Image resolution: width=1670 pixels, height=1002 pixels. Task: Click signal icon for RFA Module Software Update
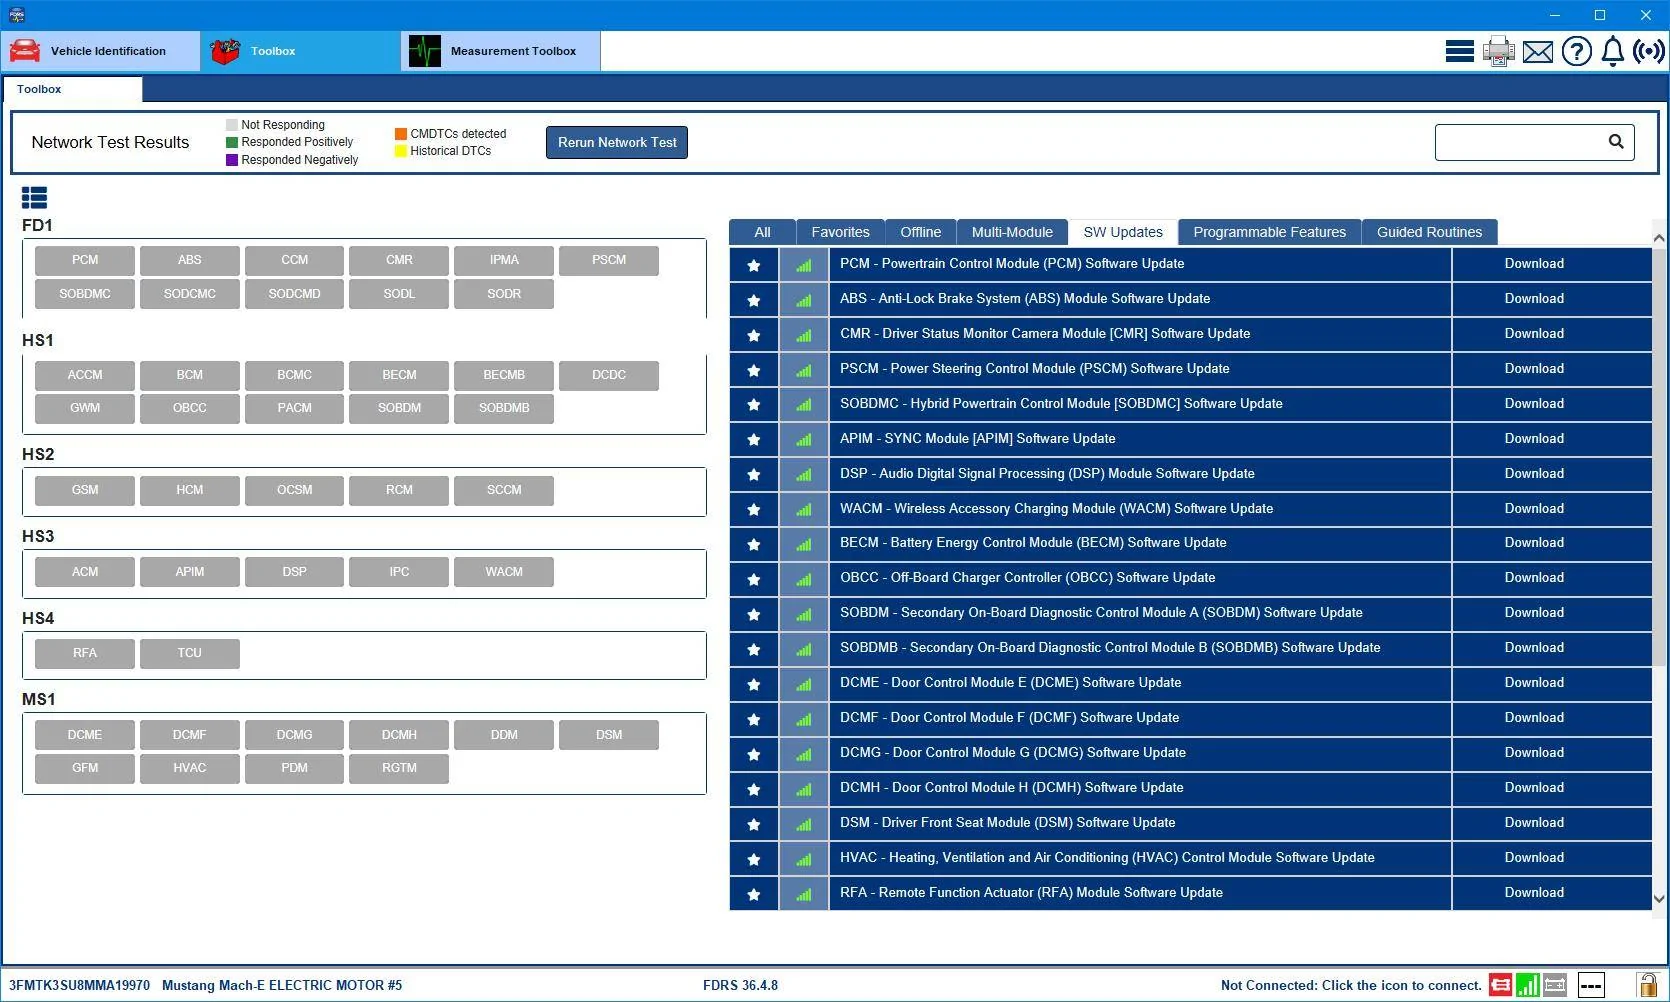coord(804,894)
